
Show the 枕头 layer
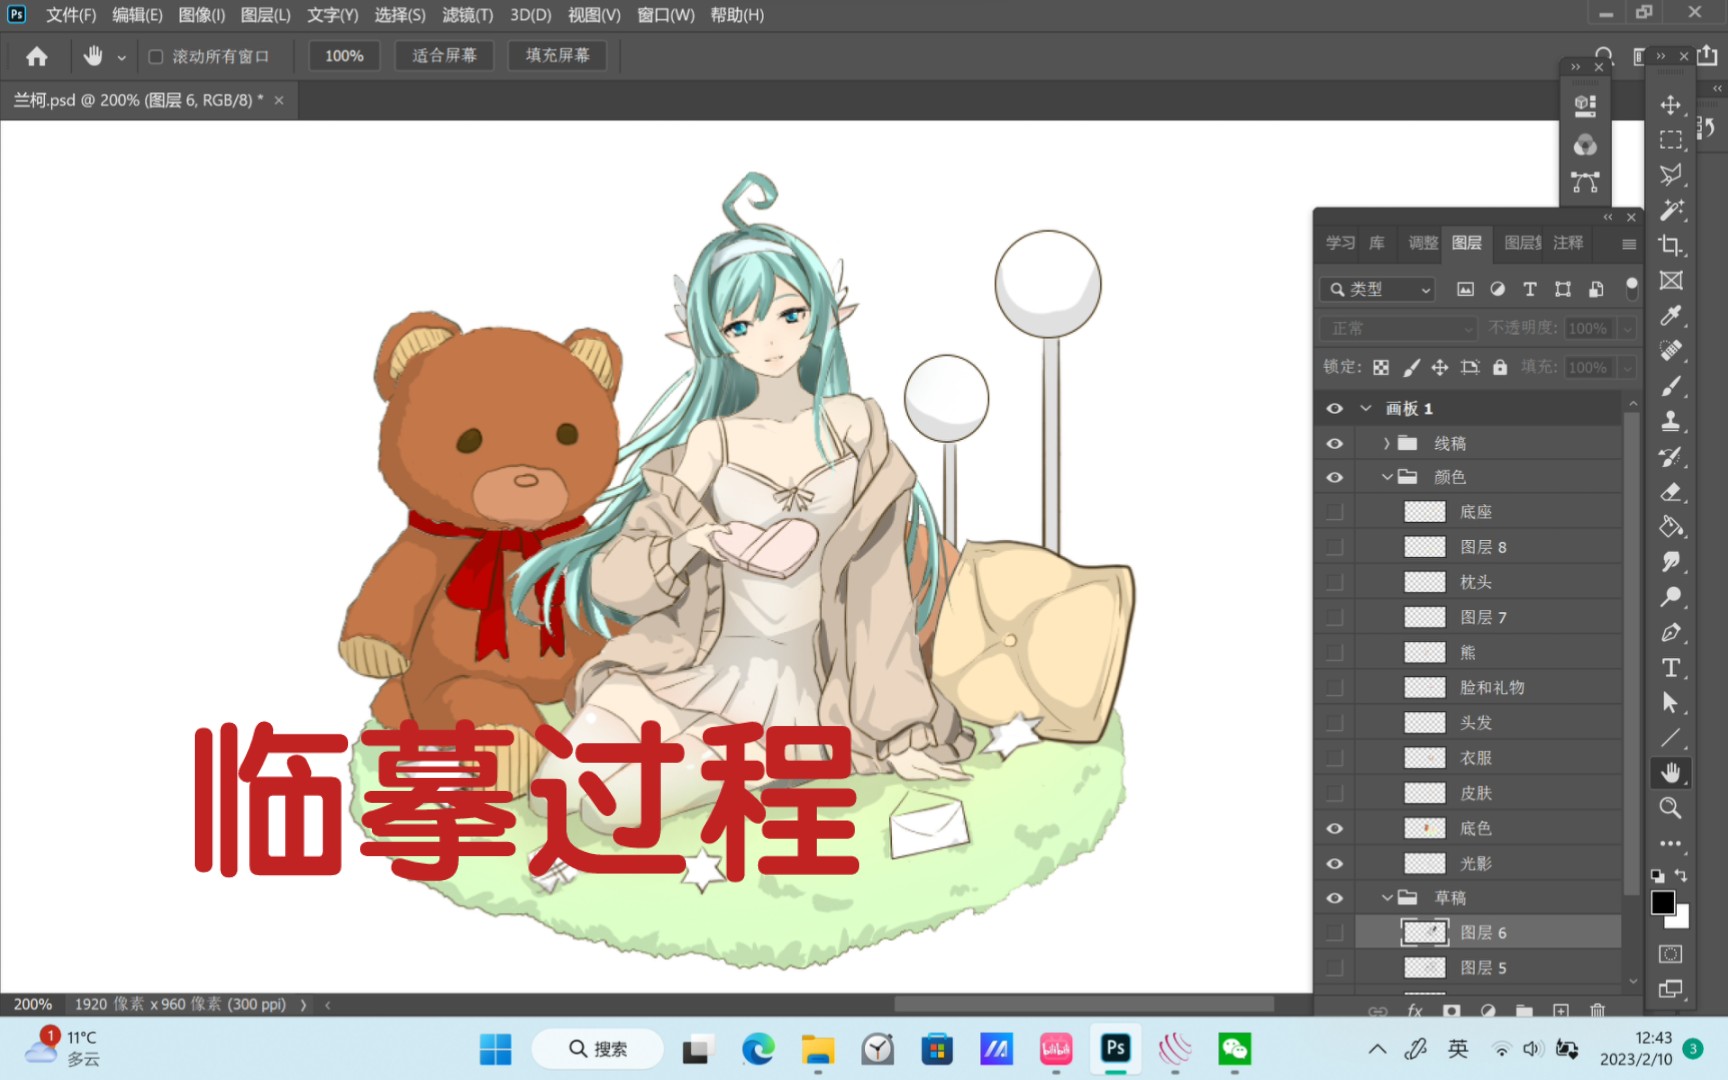[1334, 582]
